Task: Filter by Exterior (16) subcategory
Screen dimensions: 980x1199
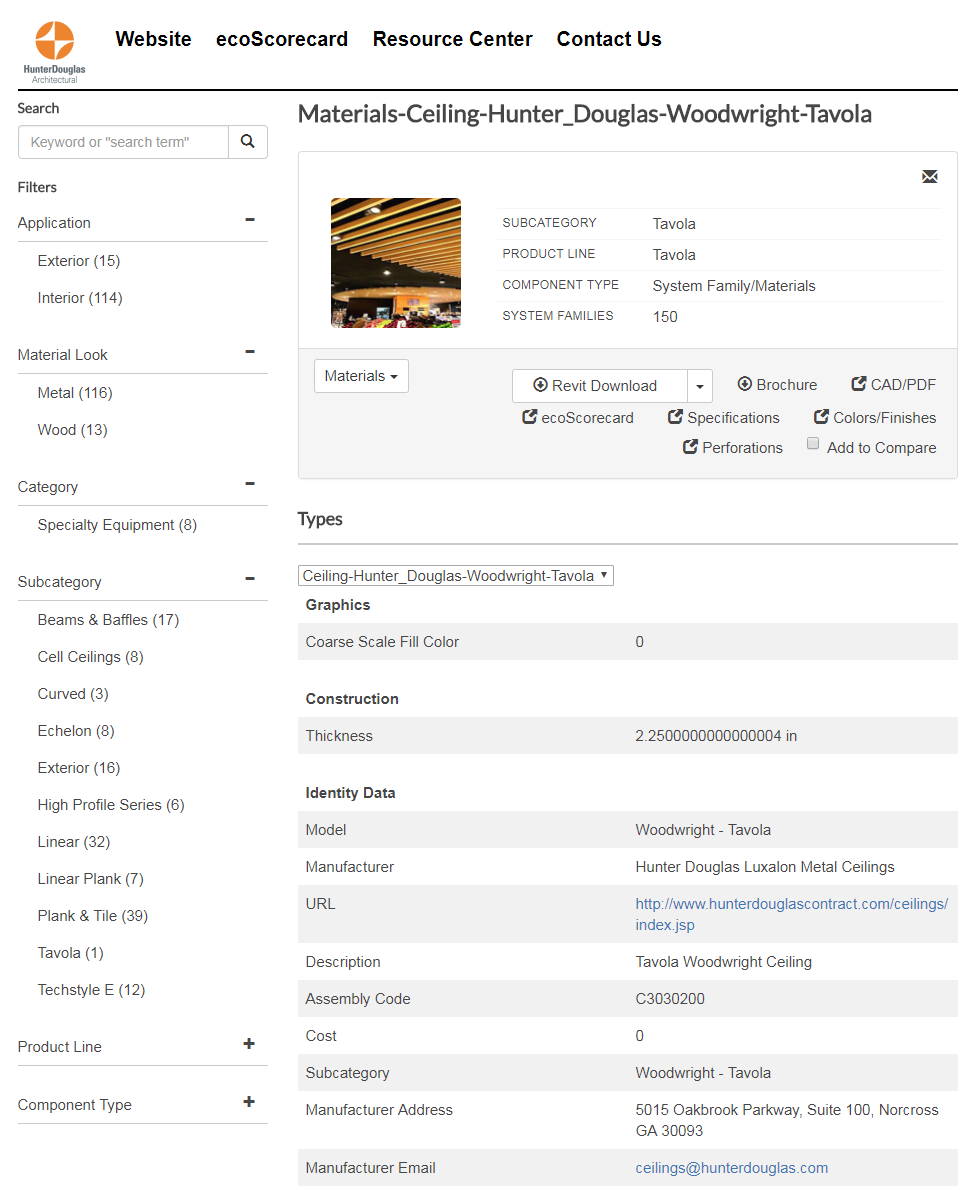Action: 79,768
